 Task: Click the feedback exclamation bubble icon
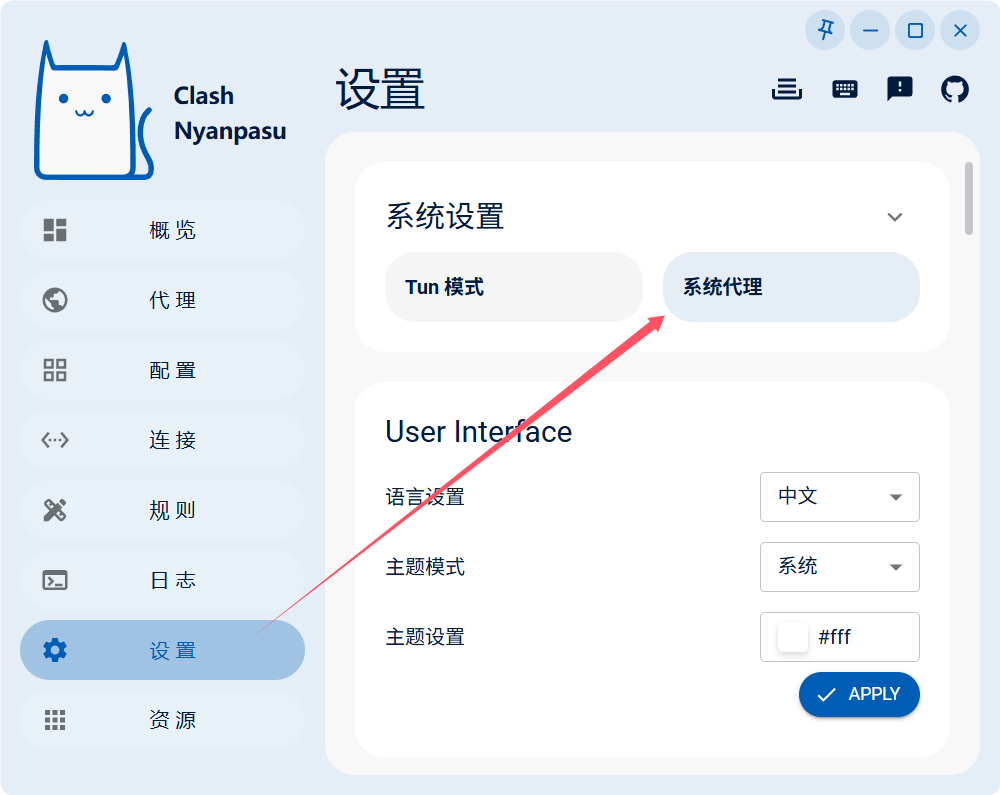[x=899, y=89]
